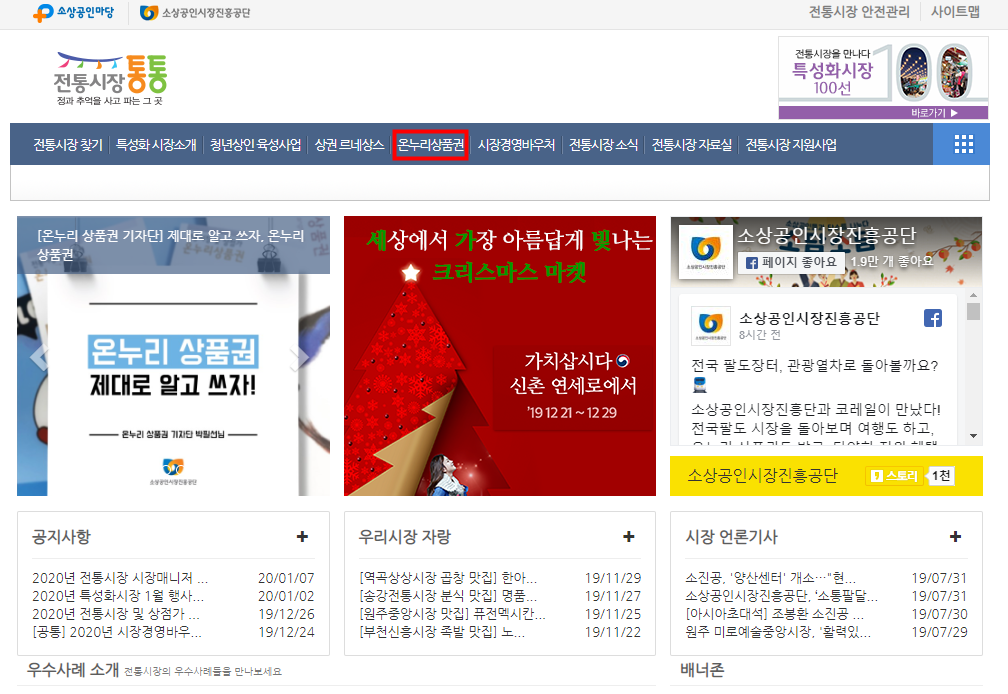The width and height of the screenshot is (1008, 694).
Task: Open article 원주 미로예술중앙시장
Action: [x=778, y=632]
